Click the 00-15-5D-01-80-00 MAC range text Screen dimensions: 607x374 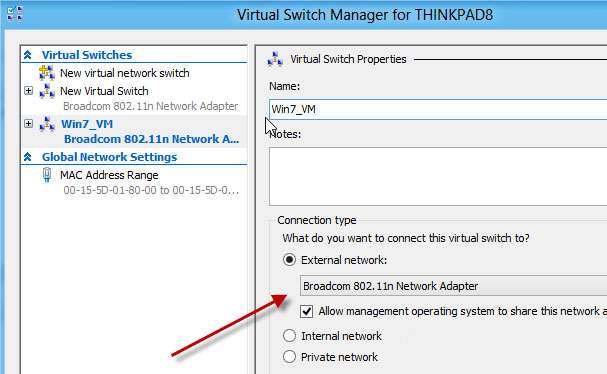tap(151, 190)
